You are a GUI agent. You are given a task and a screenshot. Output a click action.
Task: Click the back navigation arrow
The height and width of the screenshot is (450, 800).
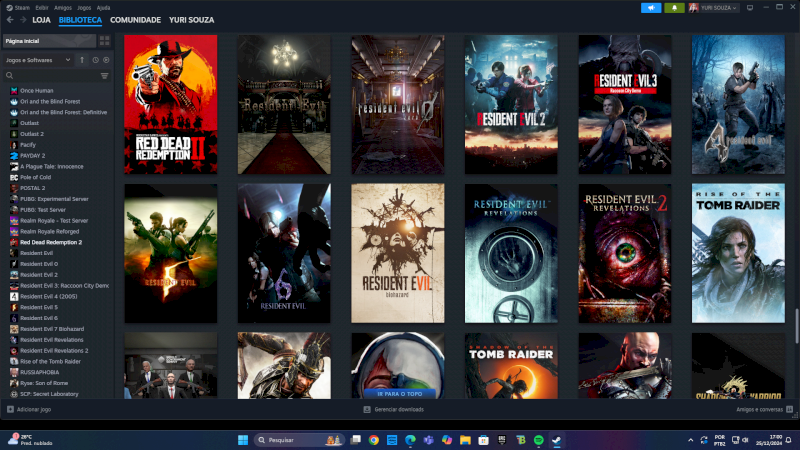click(x=9, y=20)
